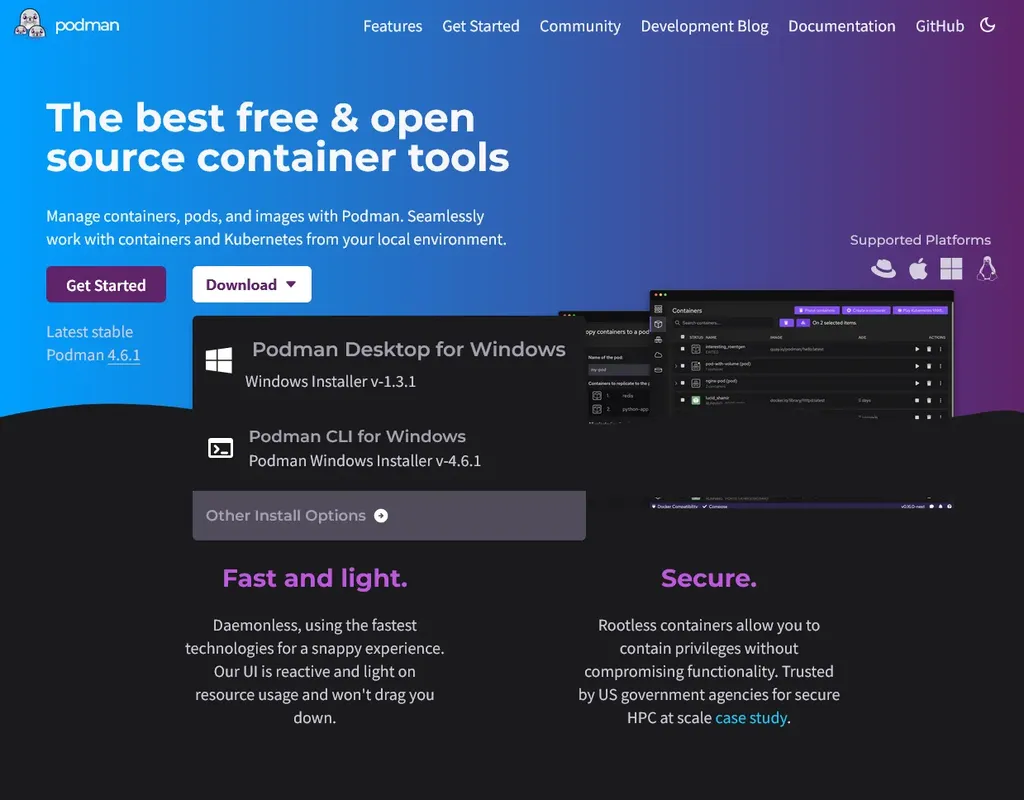Image resolution: width=1024 pixels, height=800 pixels.
Task: Click the Windows logo beside Podman Desktop
Action: (x=219, y=360)
